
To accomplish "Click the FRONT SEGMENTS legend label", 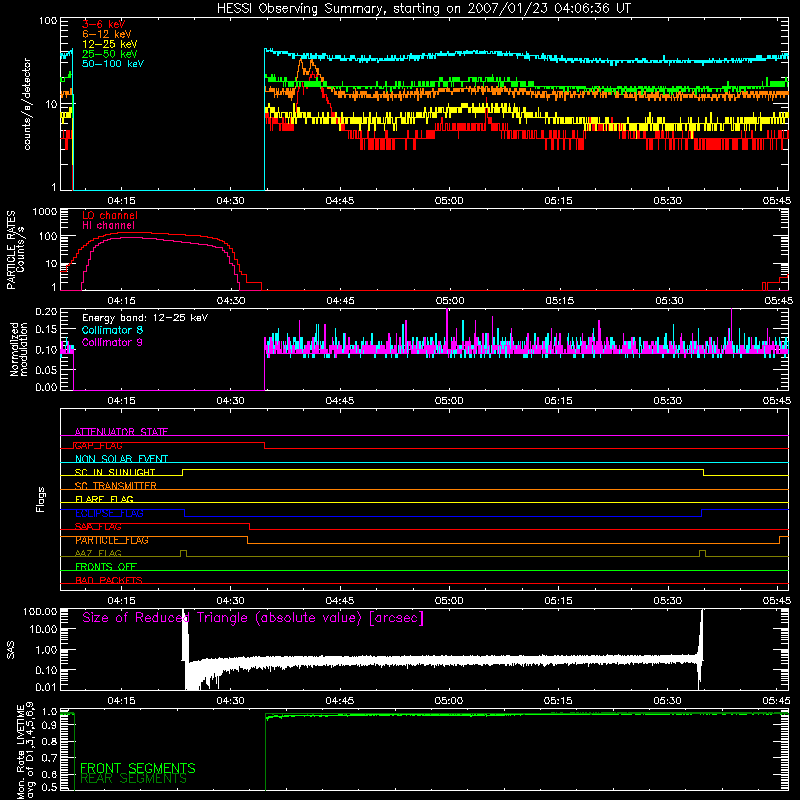I will [x=138, y=768].
